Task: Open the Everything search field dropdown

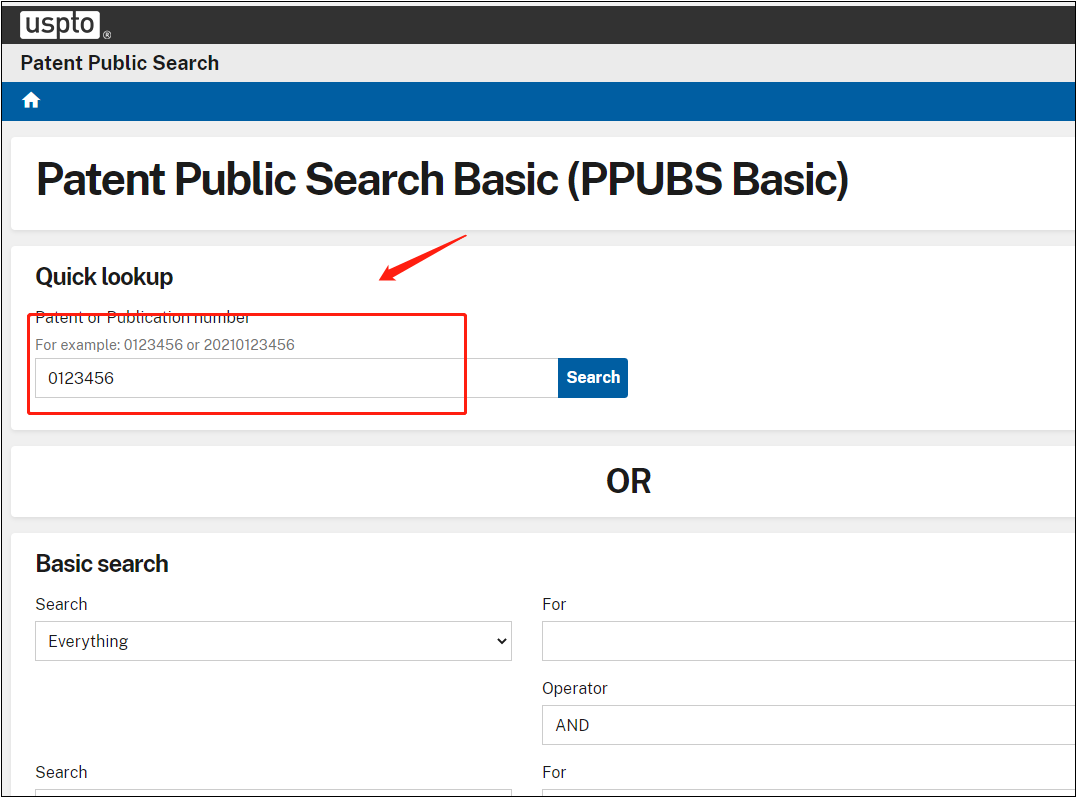Action: [x=273, y=641]
